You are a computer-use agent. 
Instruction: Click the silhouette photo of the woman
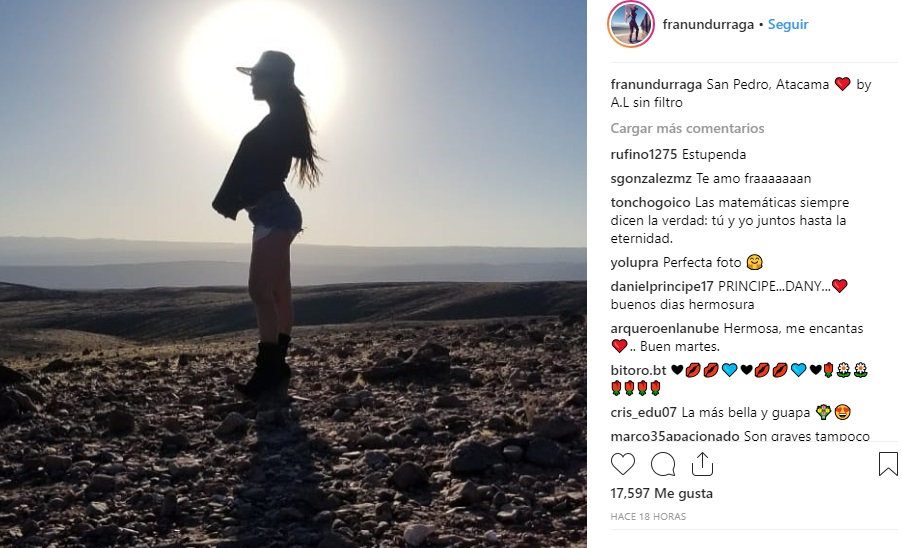293,274
